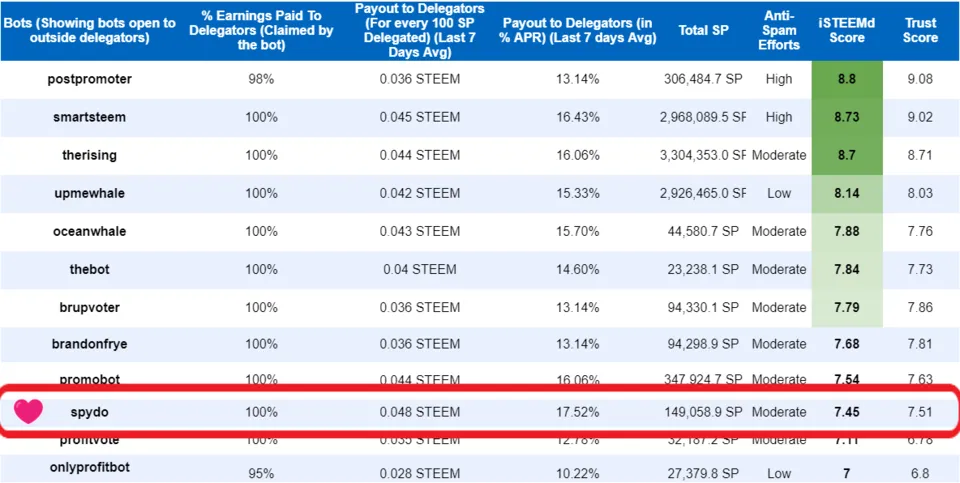Click the 7.86 trust score
The width and height of the screenshot is (960, 483).
(x=921, y=307)
